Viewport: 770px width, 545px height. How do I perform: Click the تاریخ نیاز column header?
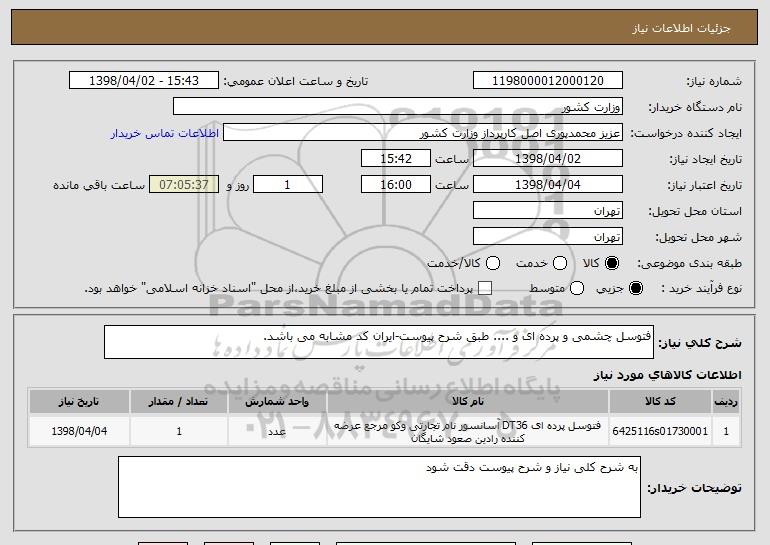pyautogui.click(x=79, y=402)
